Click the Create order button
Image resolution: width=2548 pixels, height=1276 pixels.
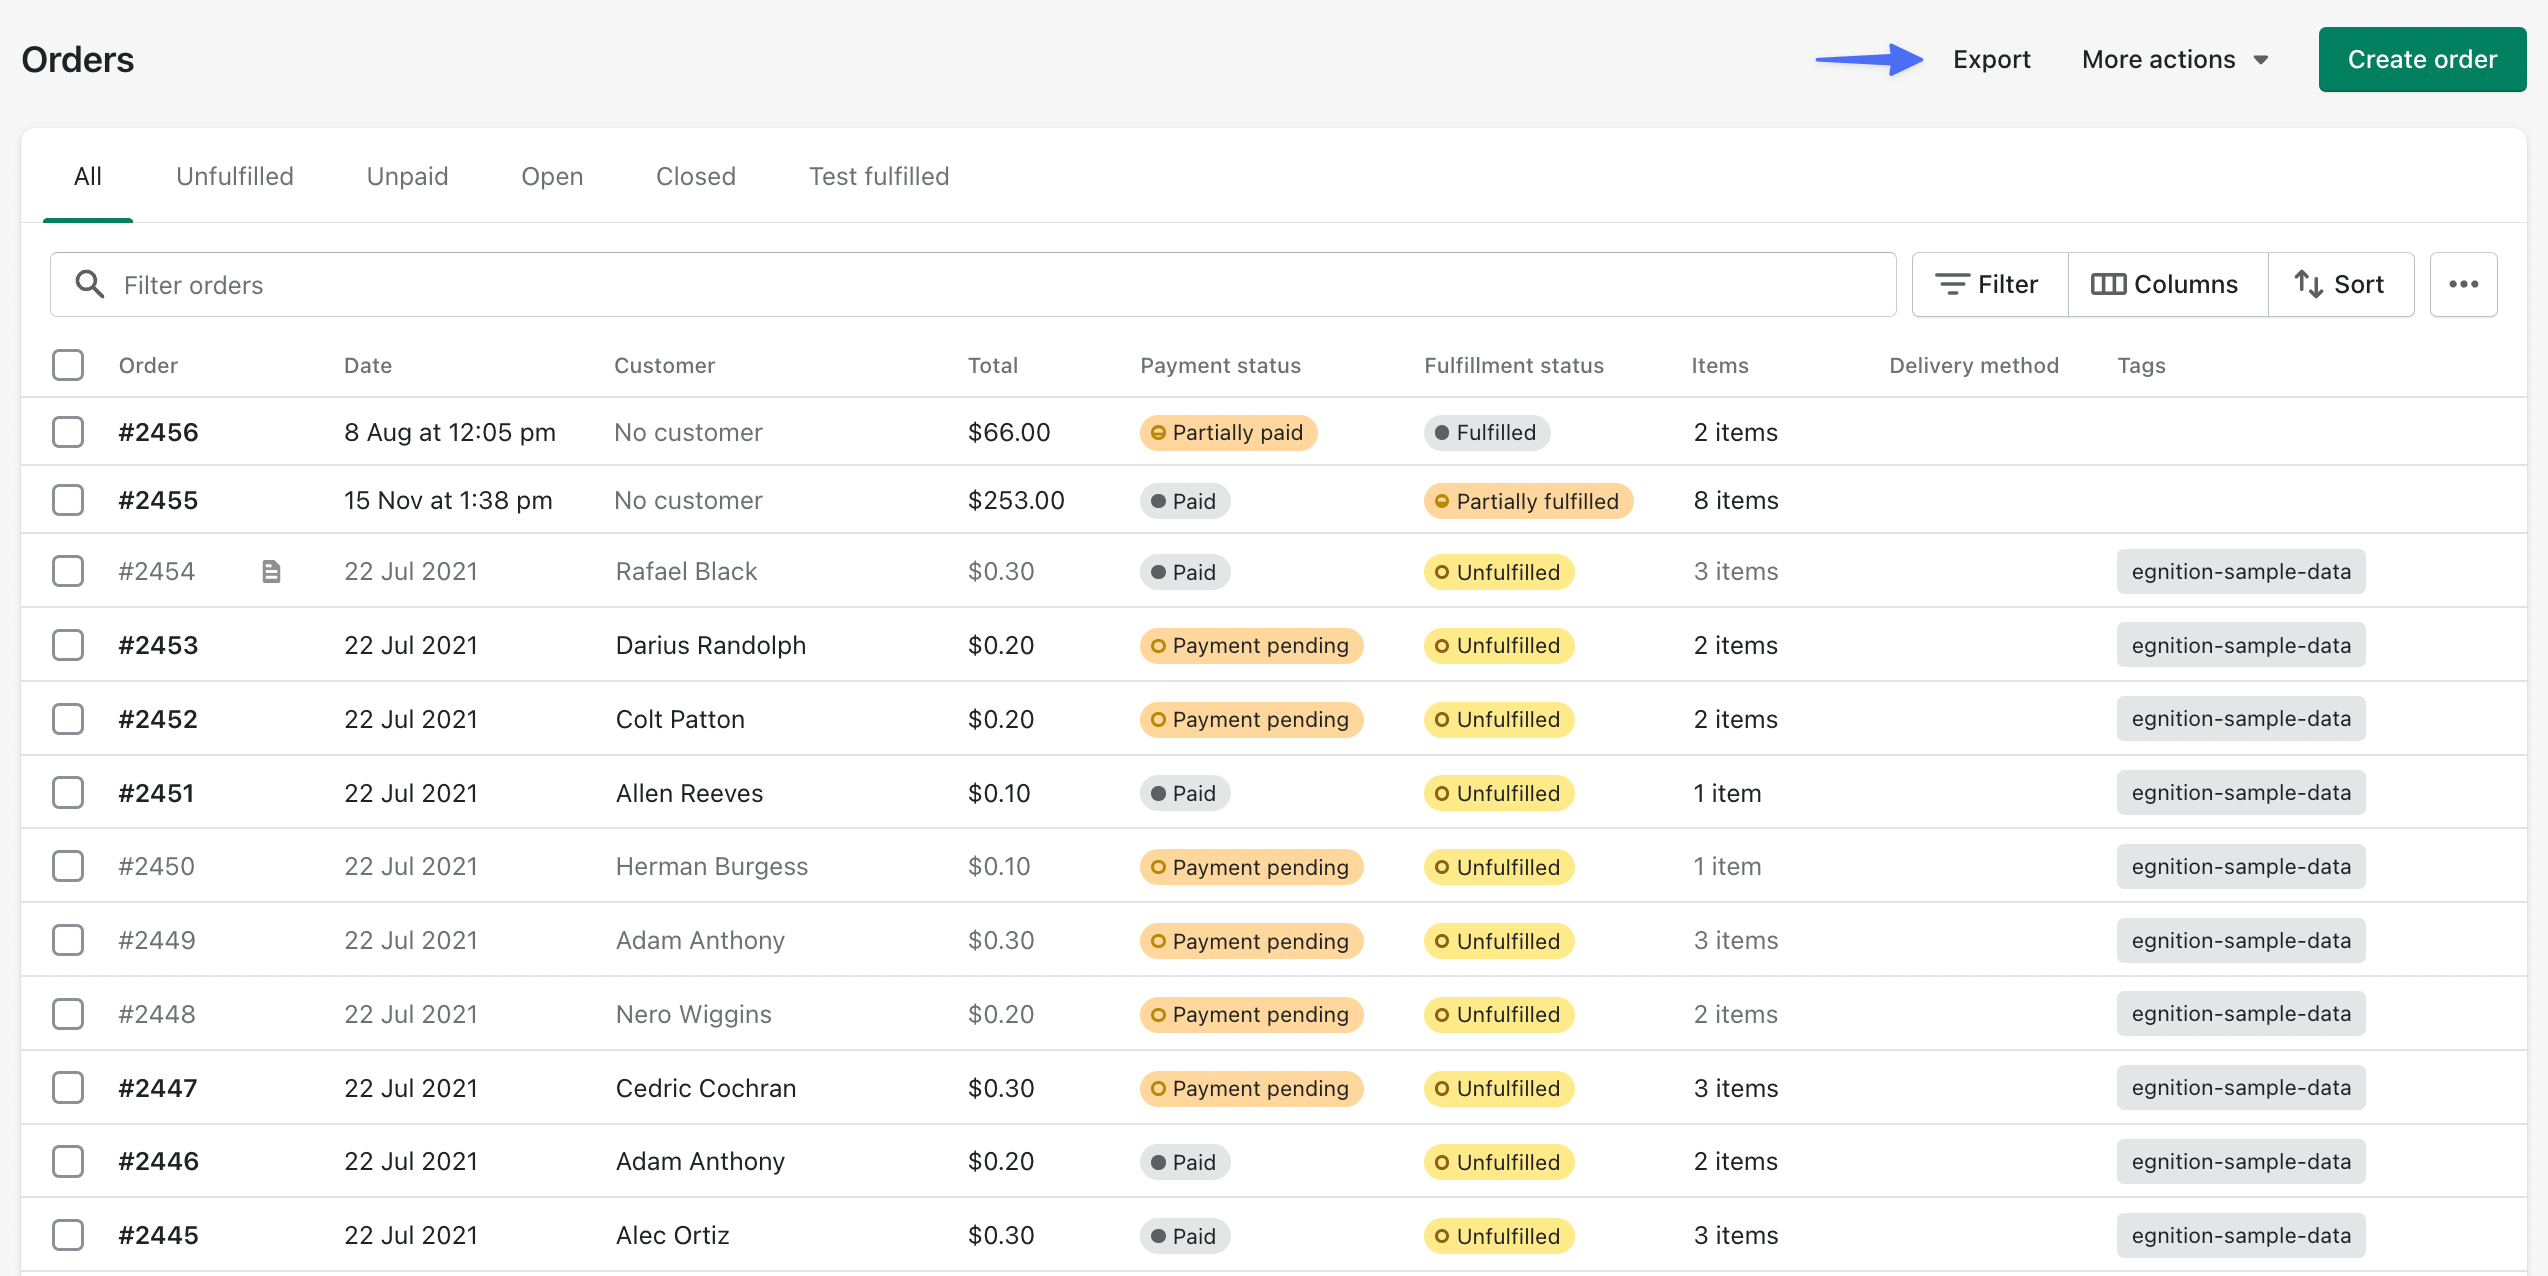[x=2422, y=59]
